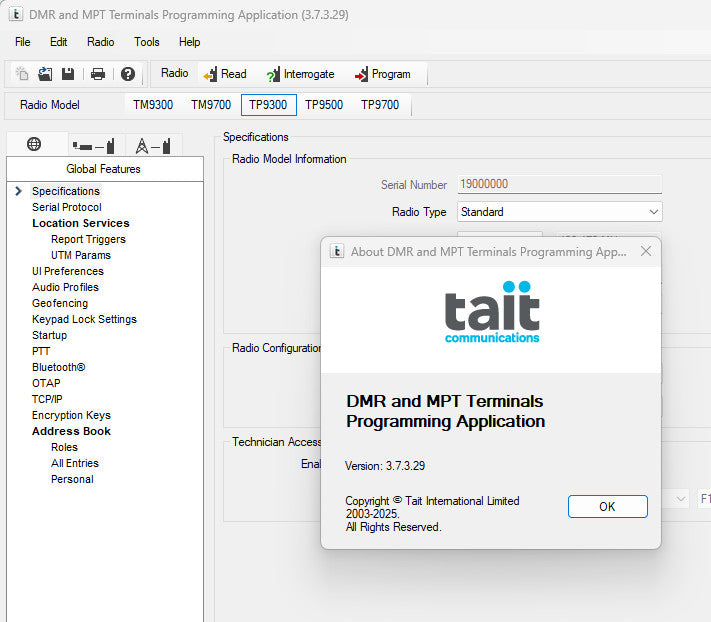The height and width of the screenshot is (622, 711).
Task: Select Specifications in the tree
Action: 66,191
